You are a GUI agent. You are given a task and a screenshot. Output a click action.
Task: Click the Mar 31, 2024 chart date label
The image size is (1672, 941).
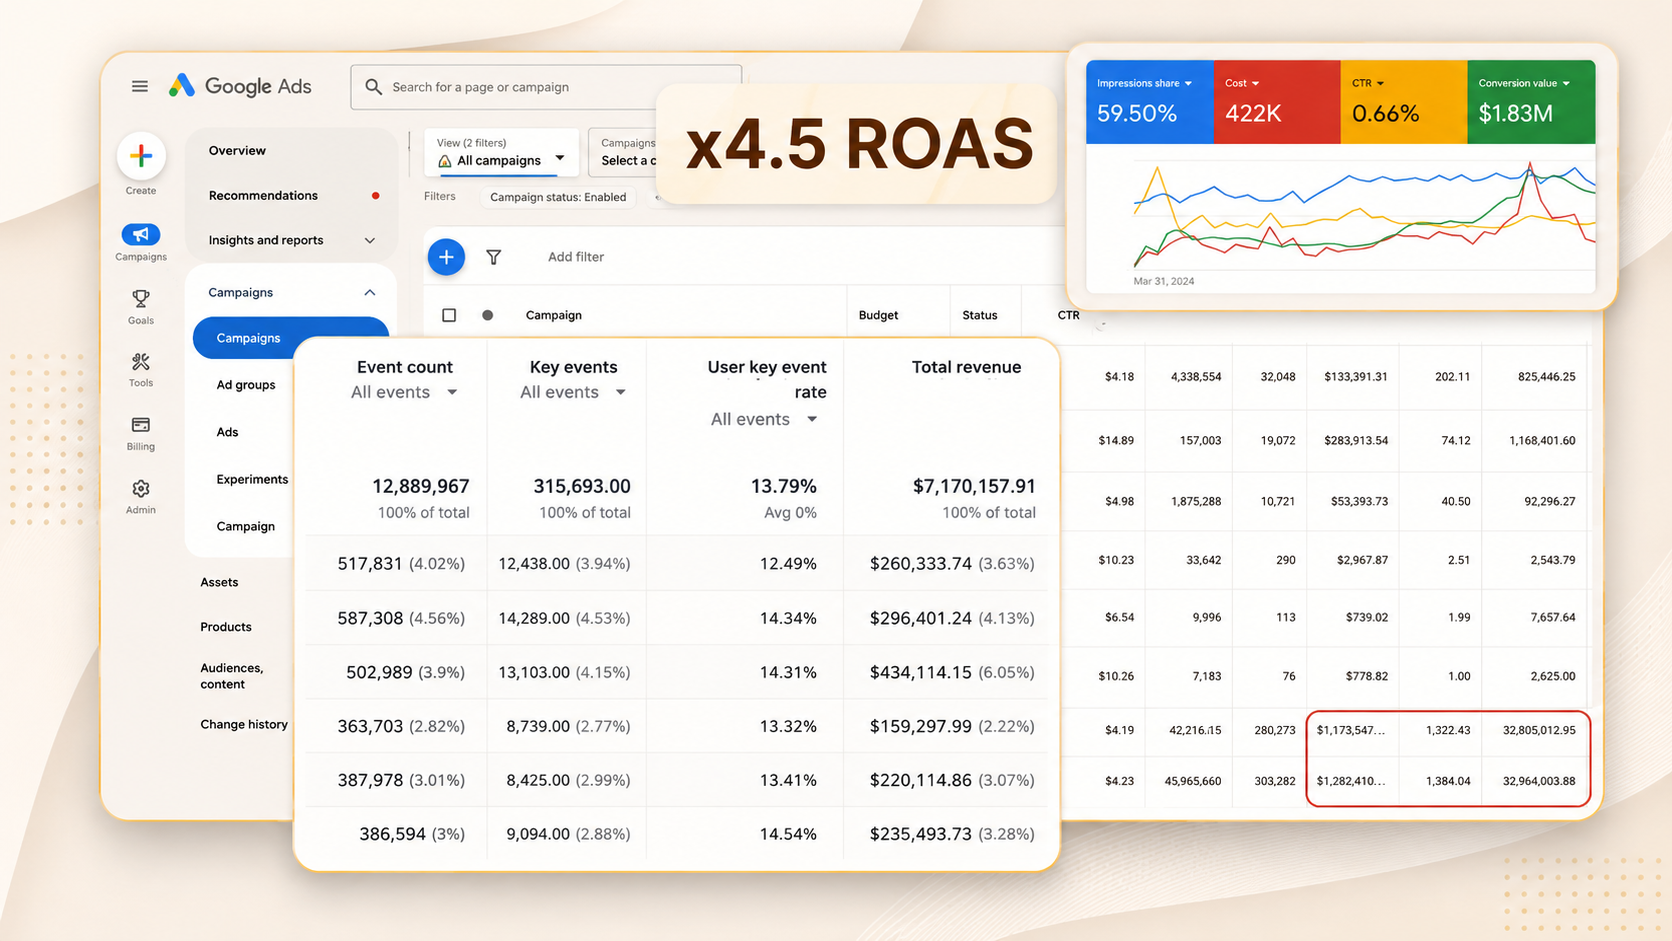click(x=1164, y=281)
